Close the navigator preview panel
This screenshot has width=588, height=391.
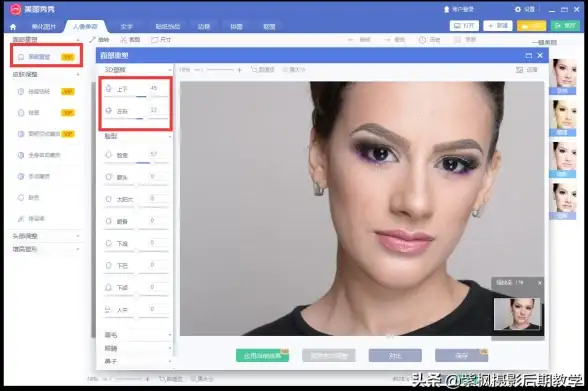[540, 283]
